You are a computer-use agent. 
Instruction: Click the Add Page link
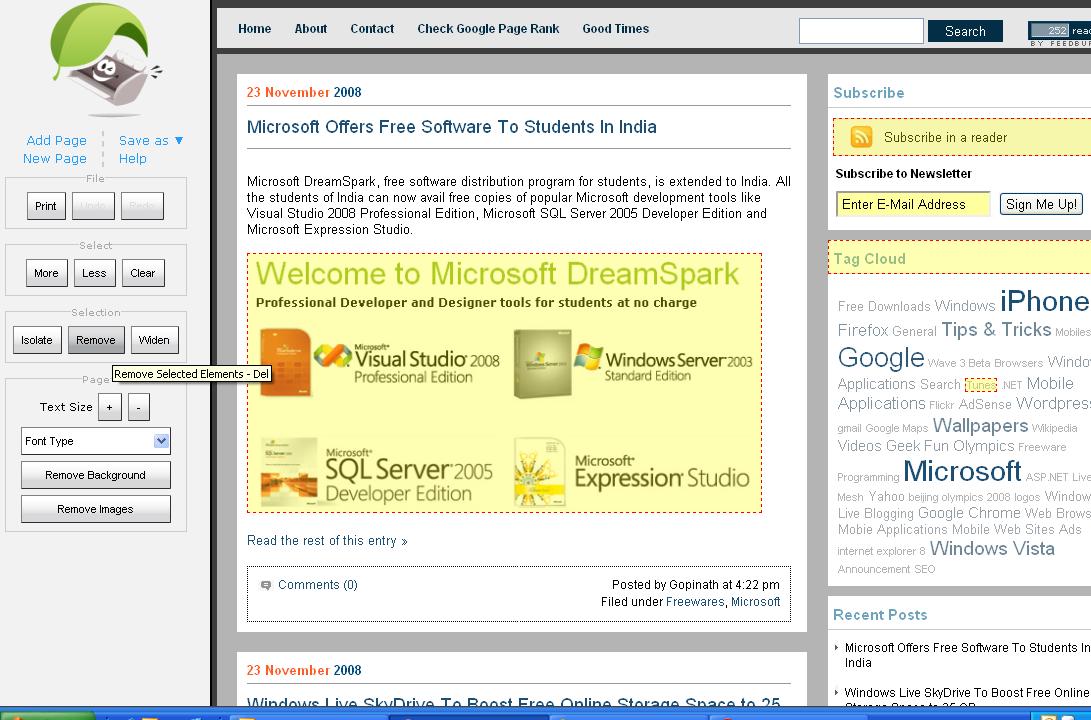(56, 141)
